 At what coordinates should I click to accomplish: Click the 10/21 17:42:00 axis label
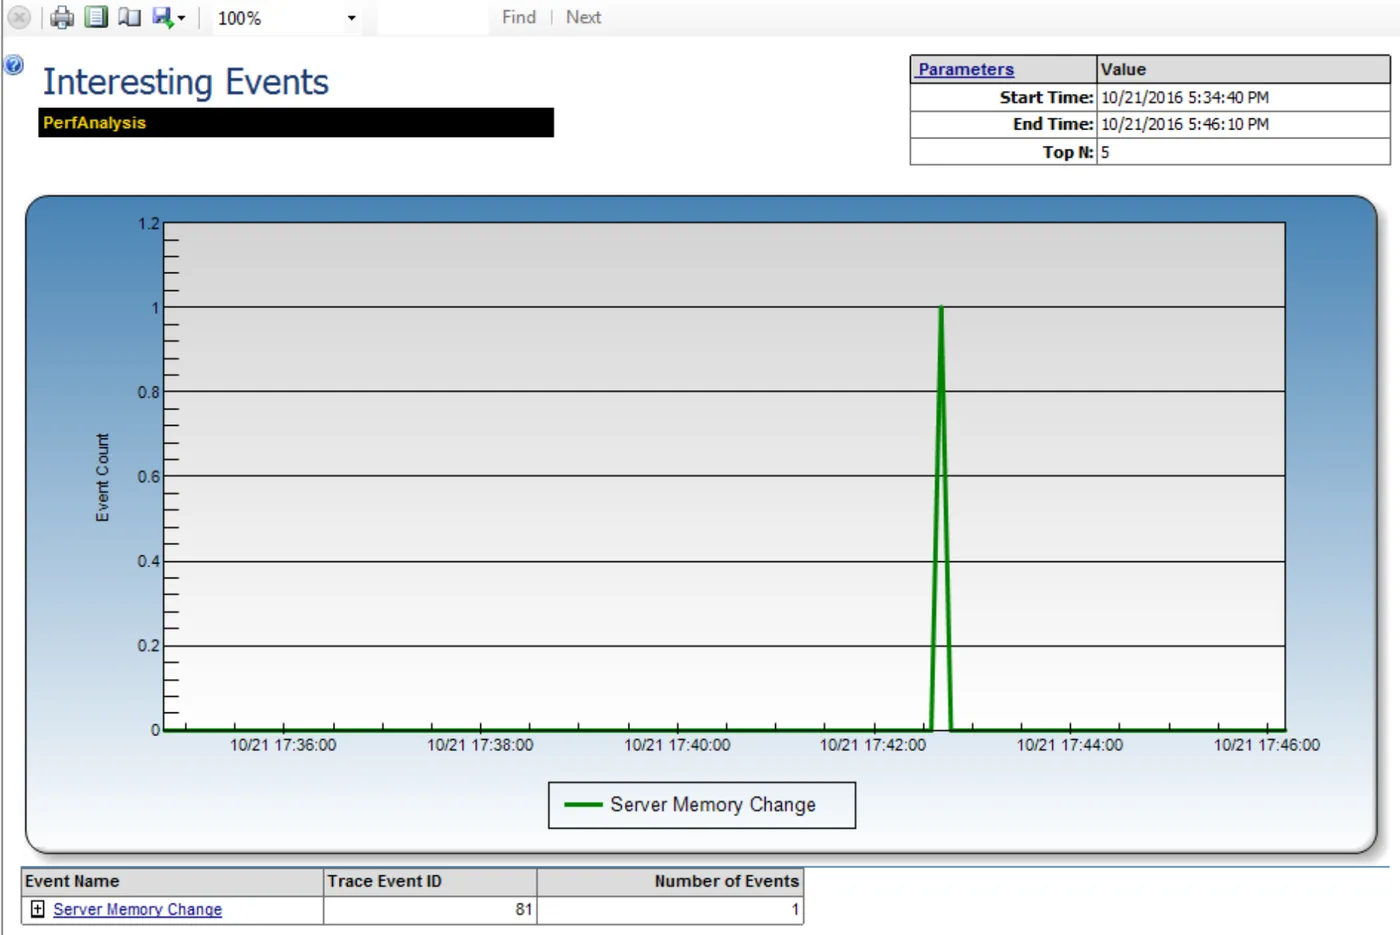[x=873, y=745]
